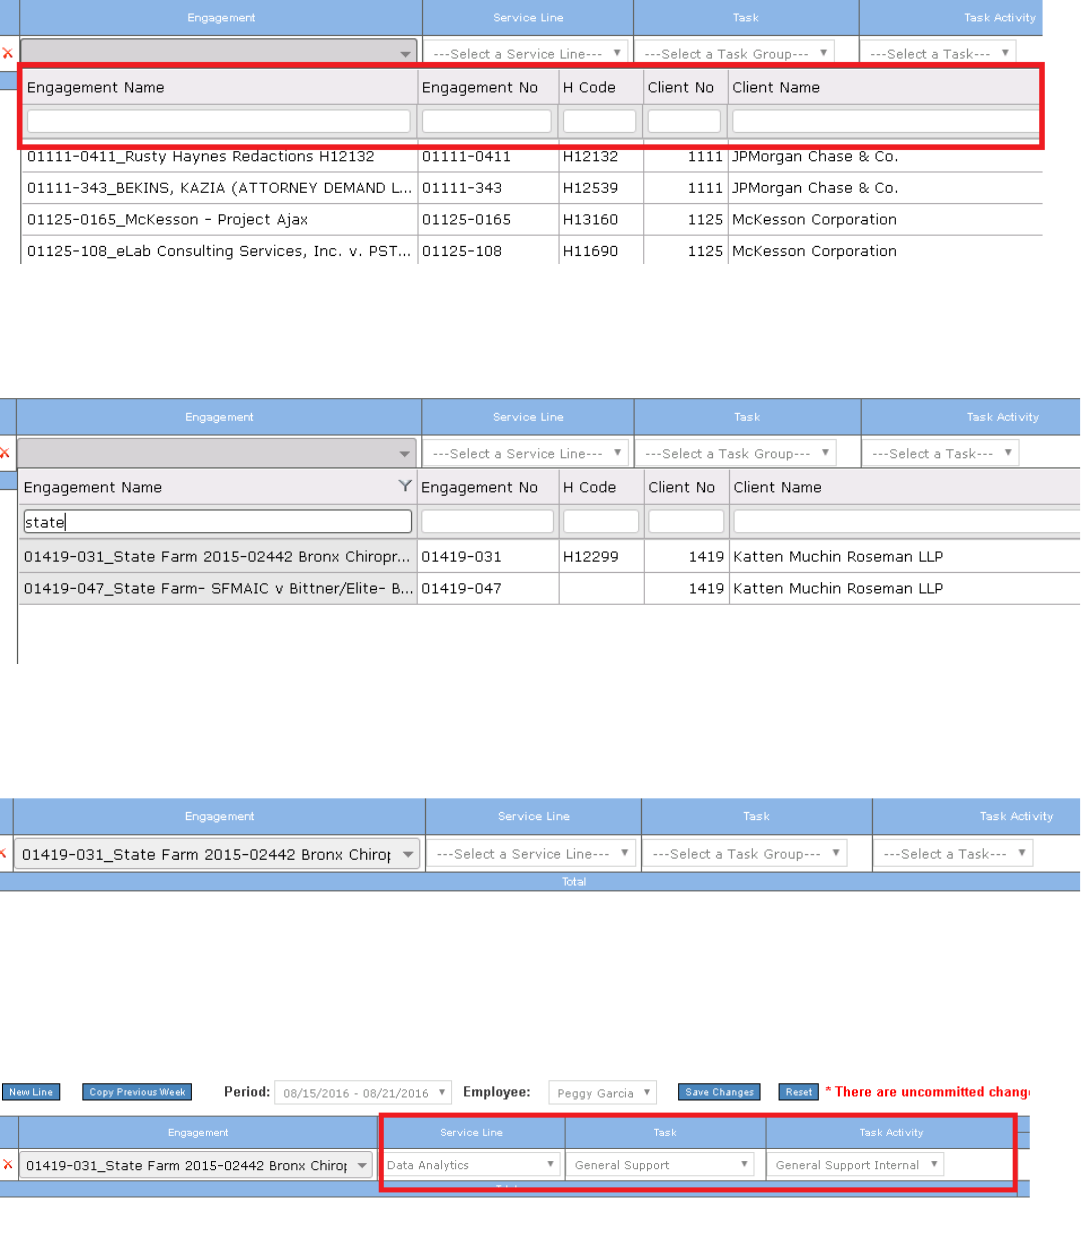Click the engagement number cell 01419-047
This screenshot has width=1081, height=1246.
(x=461, y=588)
